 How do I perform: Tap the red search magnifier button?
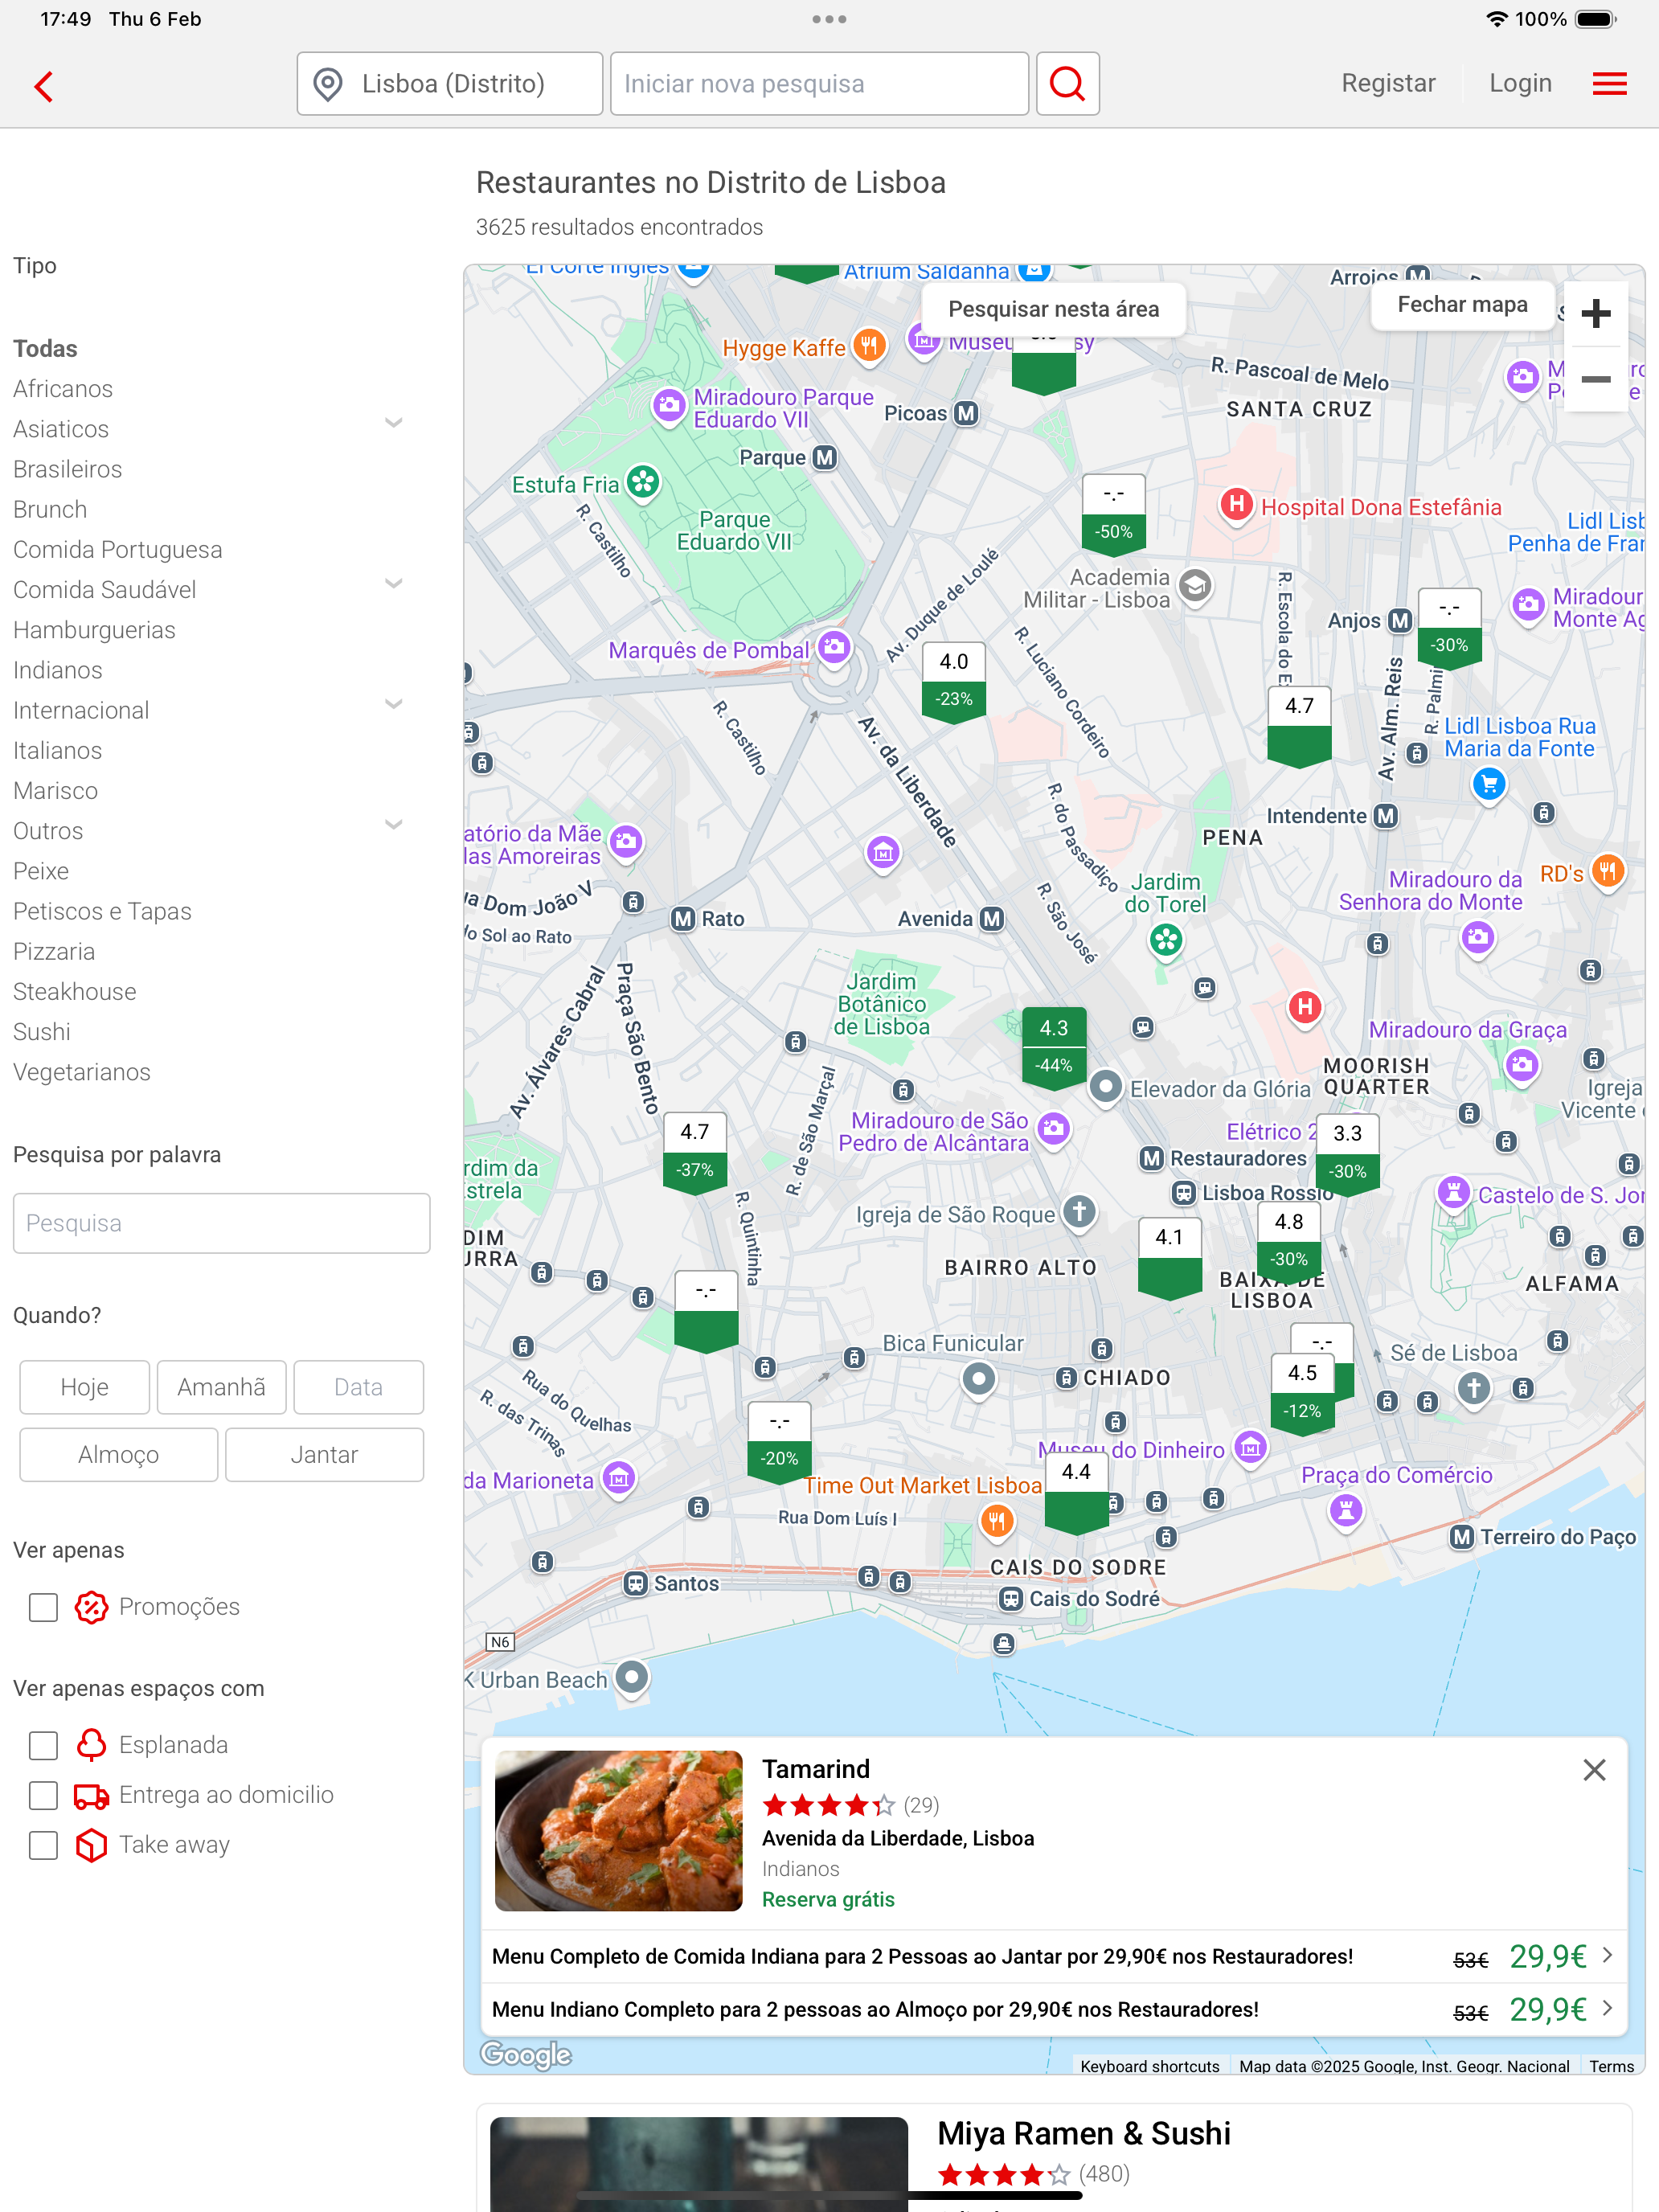[x=1067, y=84]
